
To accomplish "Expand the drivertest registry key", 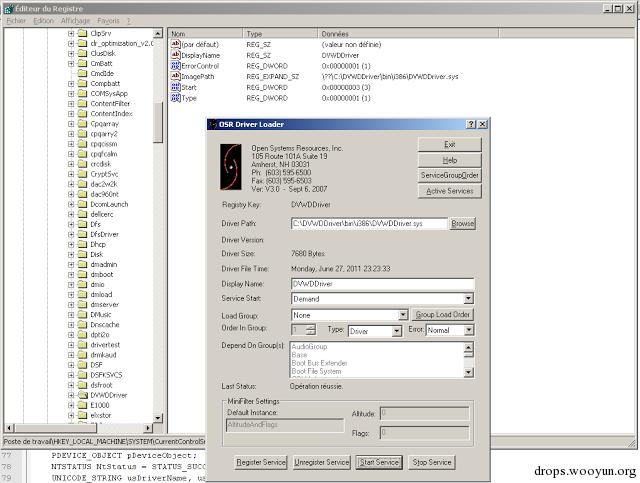I will (71, 345).
